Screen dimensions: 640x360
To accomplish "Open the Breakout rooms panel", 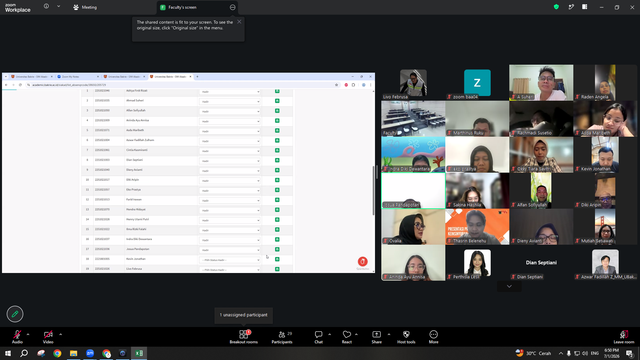I will (243, 337).
